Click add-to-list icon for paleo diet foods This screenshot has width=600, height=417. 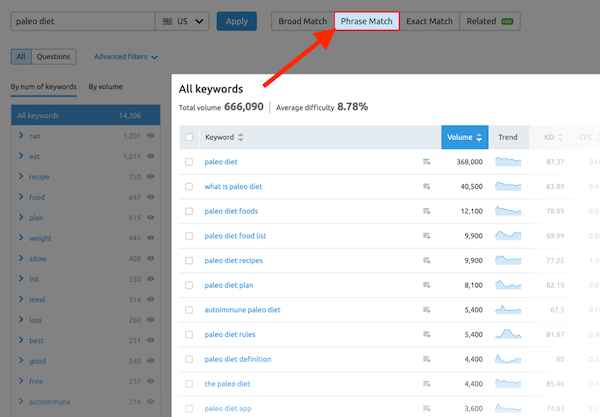pos(427,211)
